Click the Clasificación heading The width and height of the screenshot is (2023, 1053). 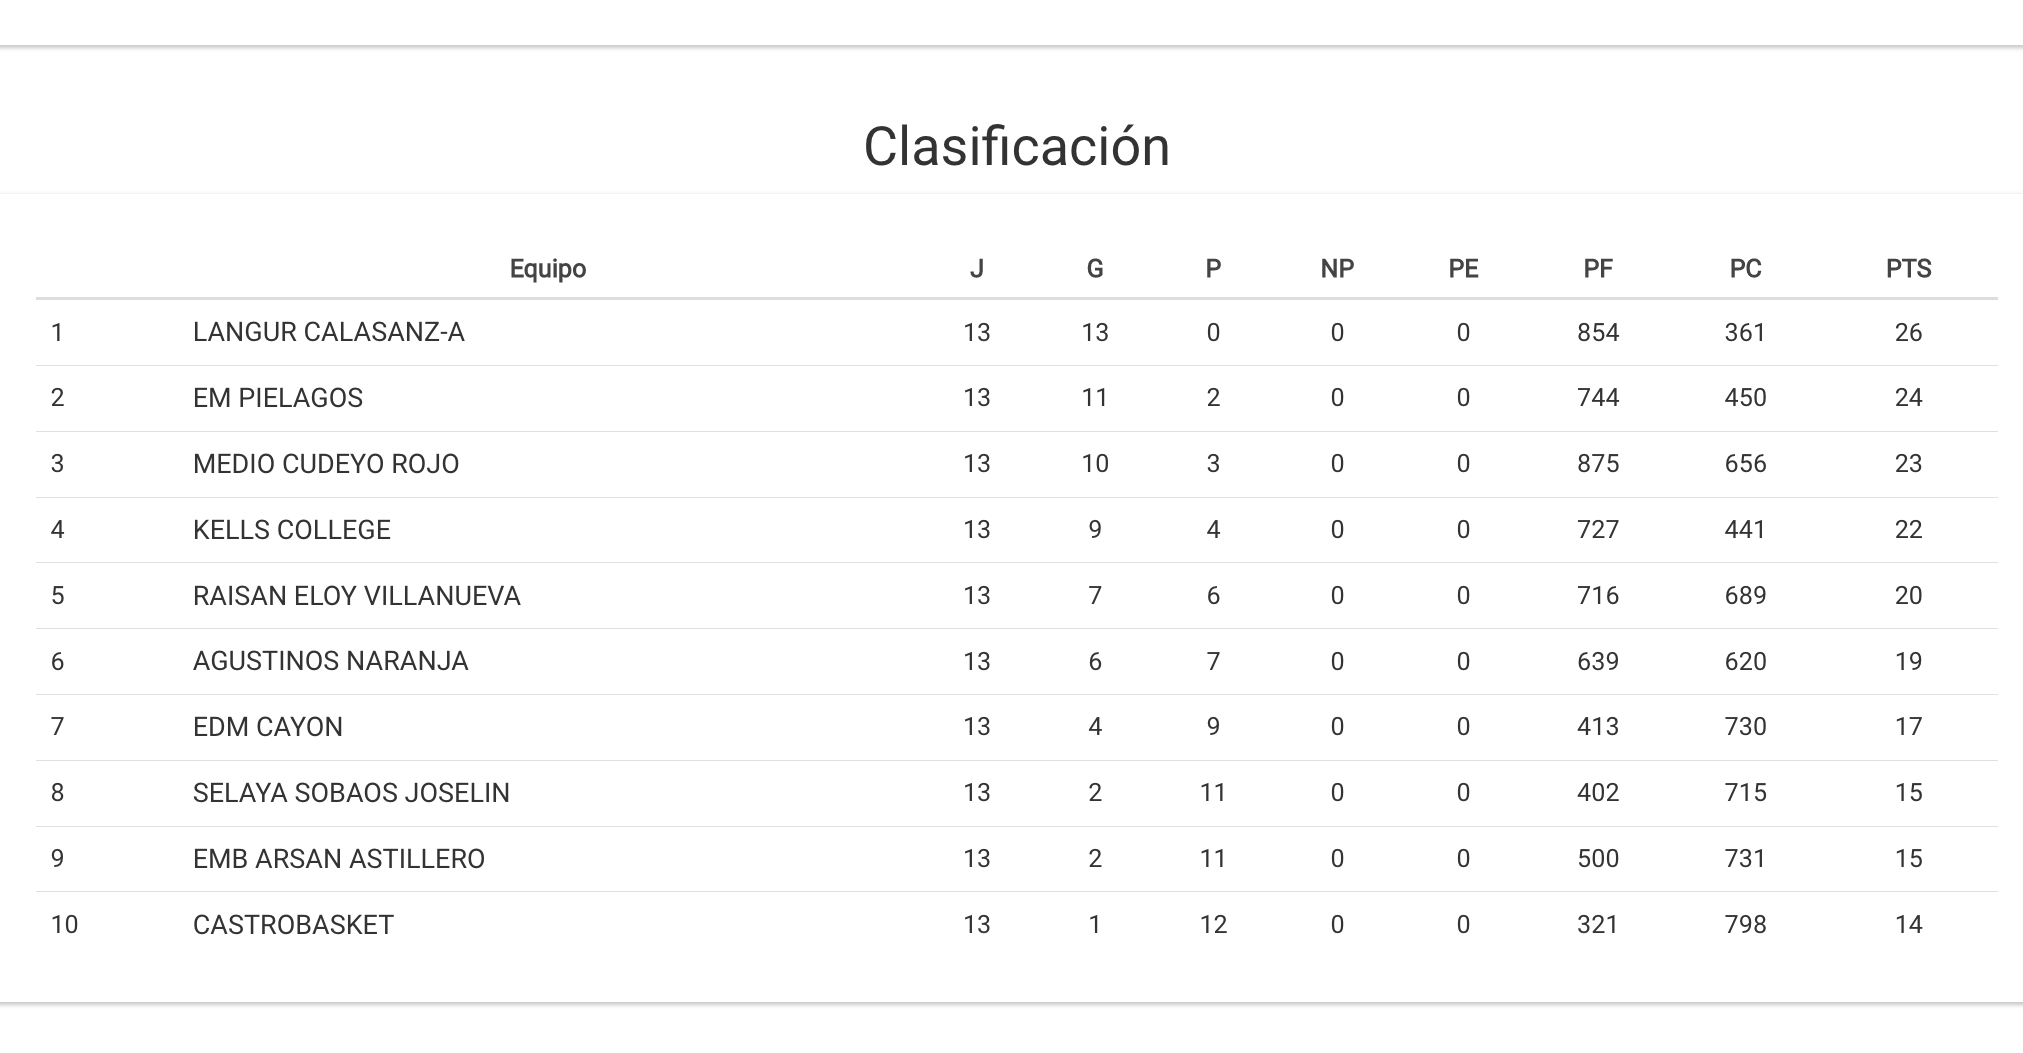[1016, 147]
